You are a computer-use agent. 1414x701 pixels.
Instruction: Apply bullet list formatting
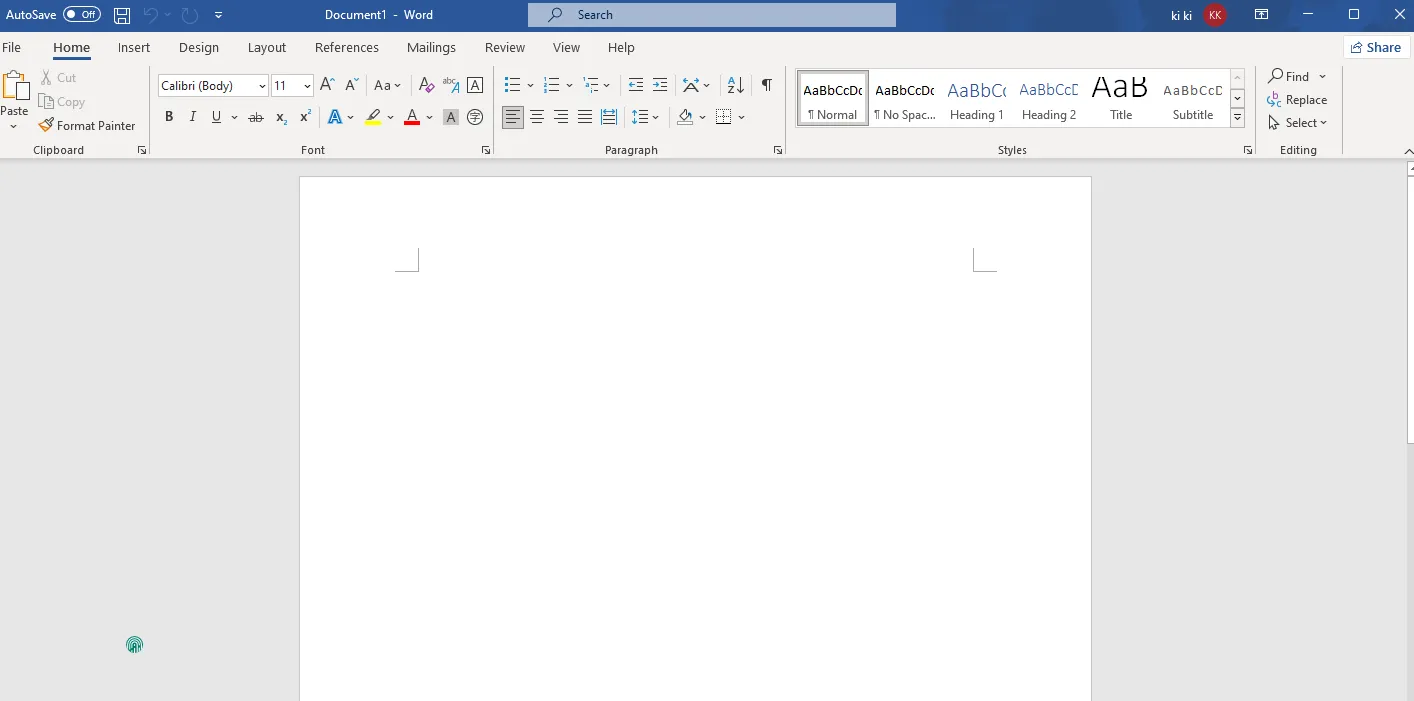tap(512, 86)
